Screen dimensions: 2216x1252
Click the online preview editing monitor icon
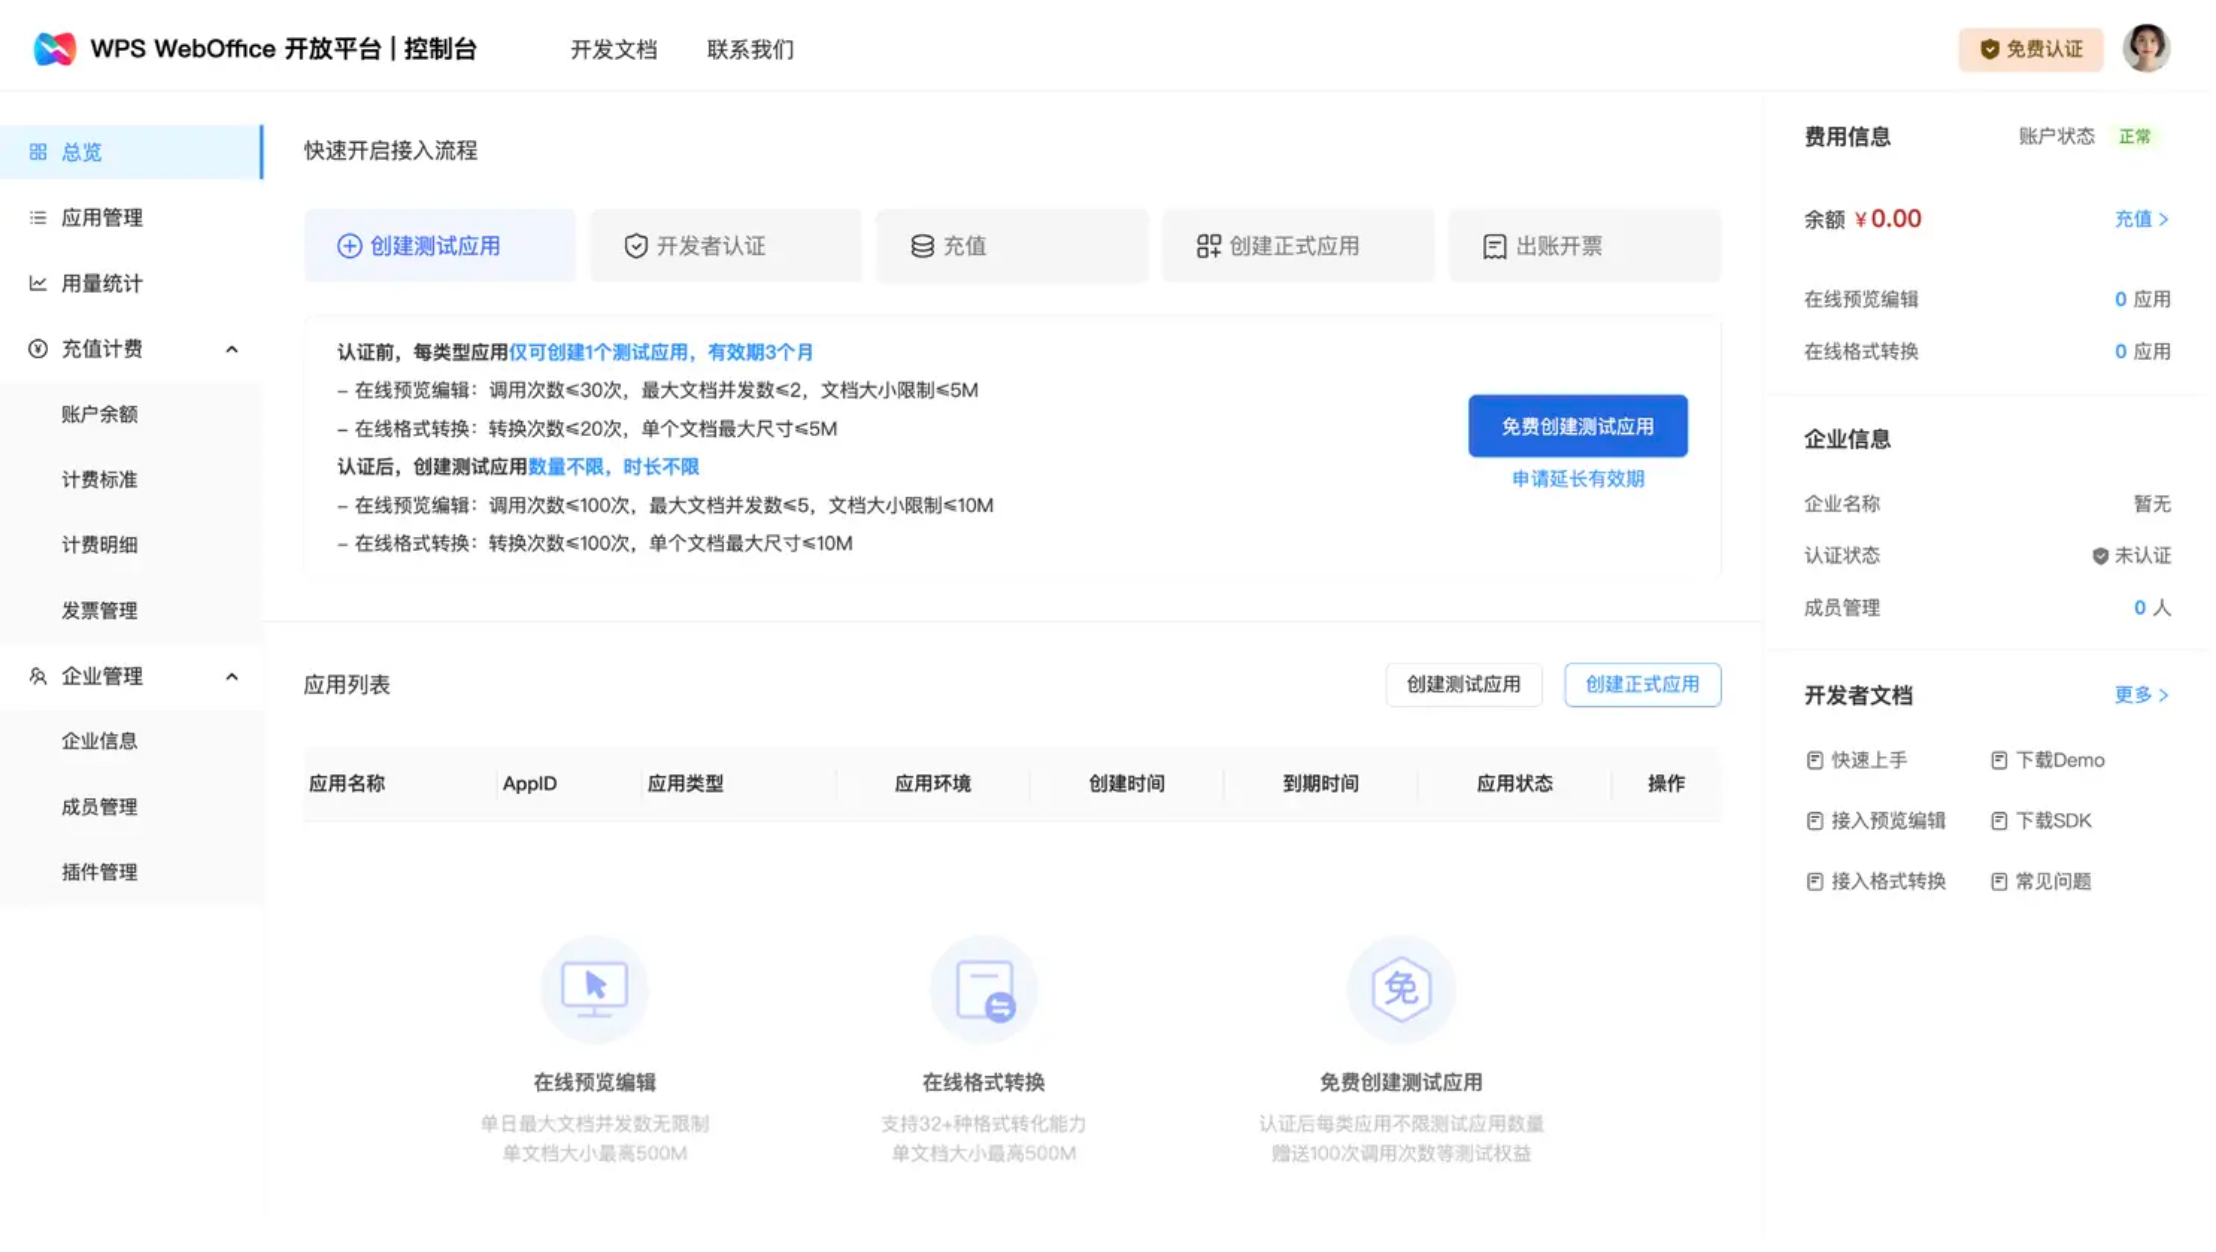594,988
